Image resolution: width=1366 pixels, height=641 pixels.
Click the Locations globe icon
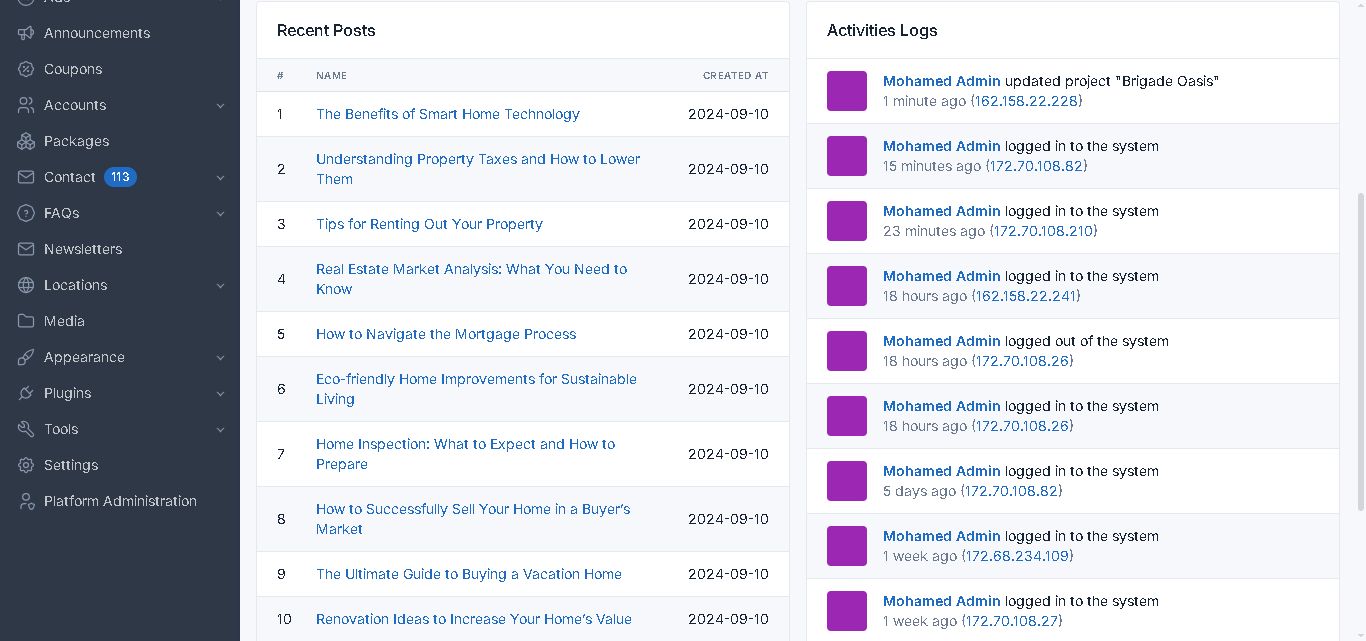coord(26,285)
